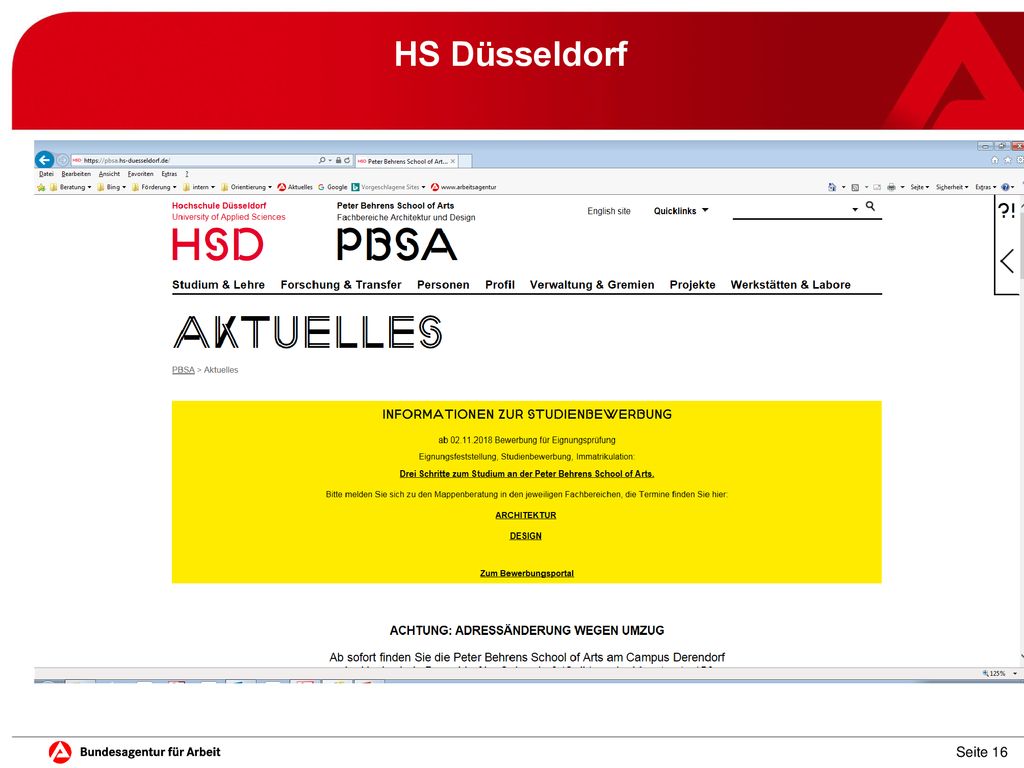Click the browser Back arrow button
Viewport: 1024px width, 768px height.
pyautogui.click(x=44, y=160)
